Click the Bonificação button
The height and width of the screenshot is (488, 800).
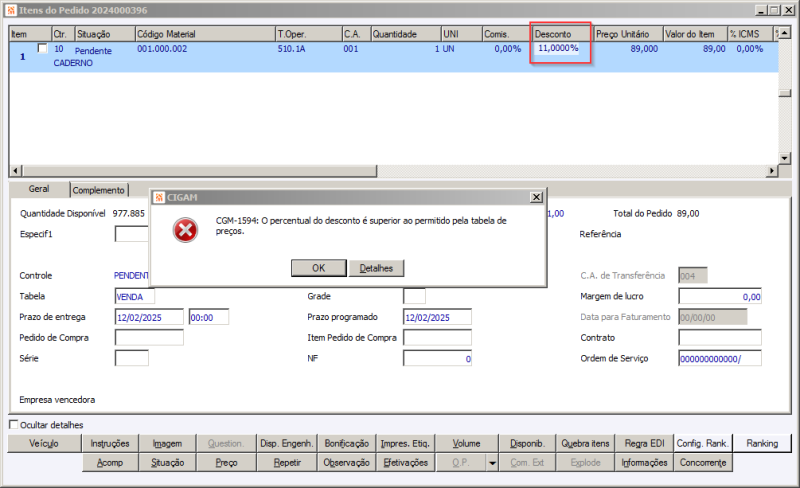tap(346, 443)
